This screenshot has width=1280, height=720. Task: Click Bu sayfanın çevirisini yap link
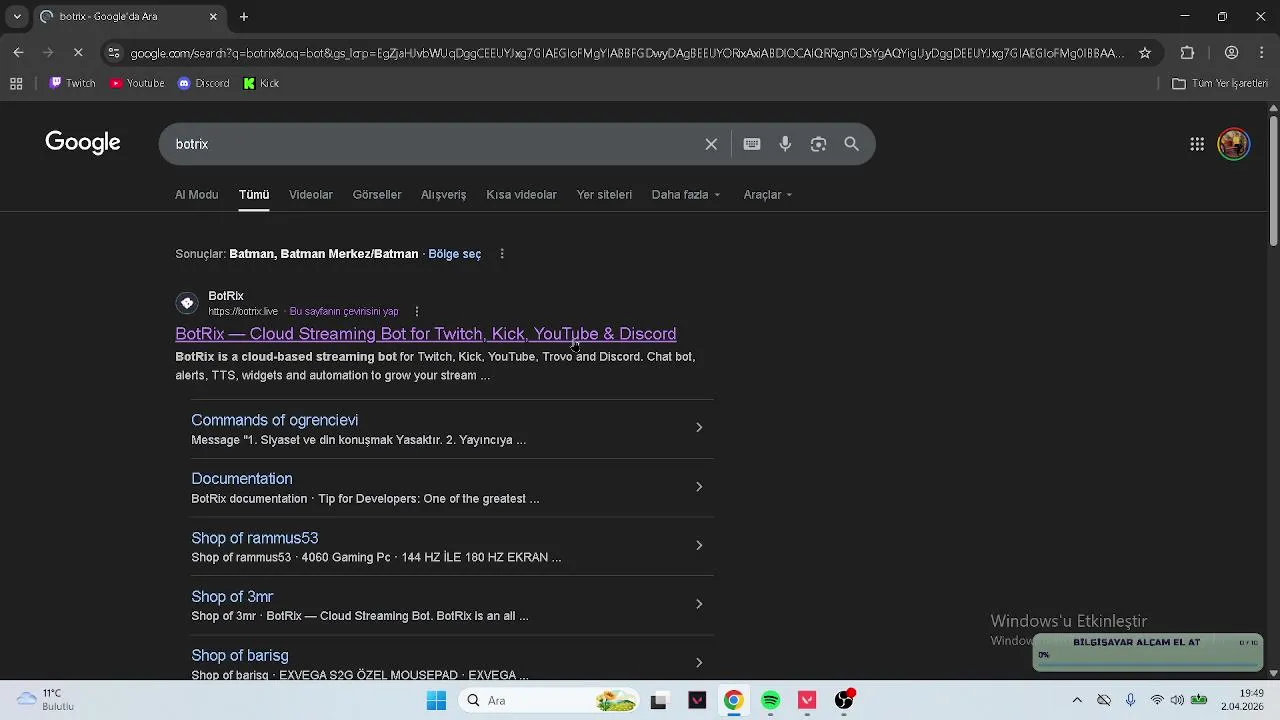pyautogui.click(x=344, y=311)
